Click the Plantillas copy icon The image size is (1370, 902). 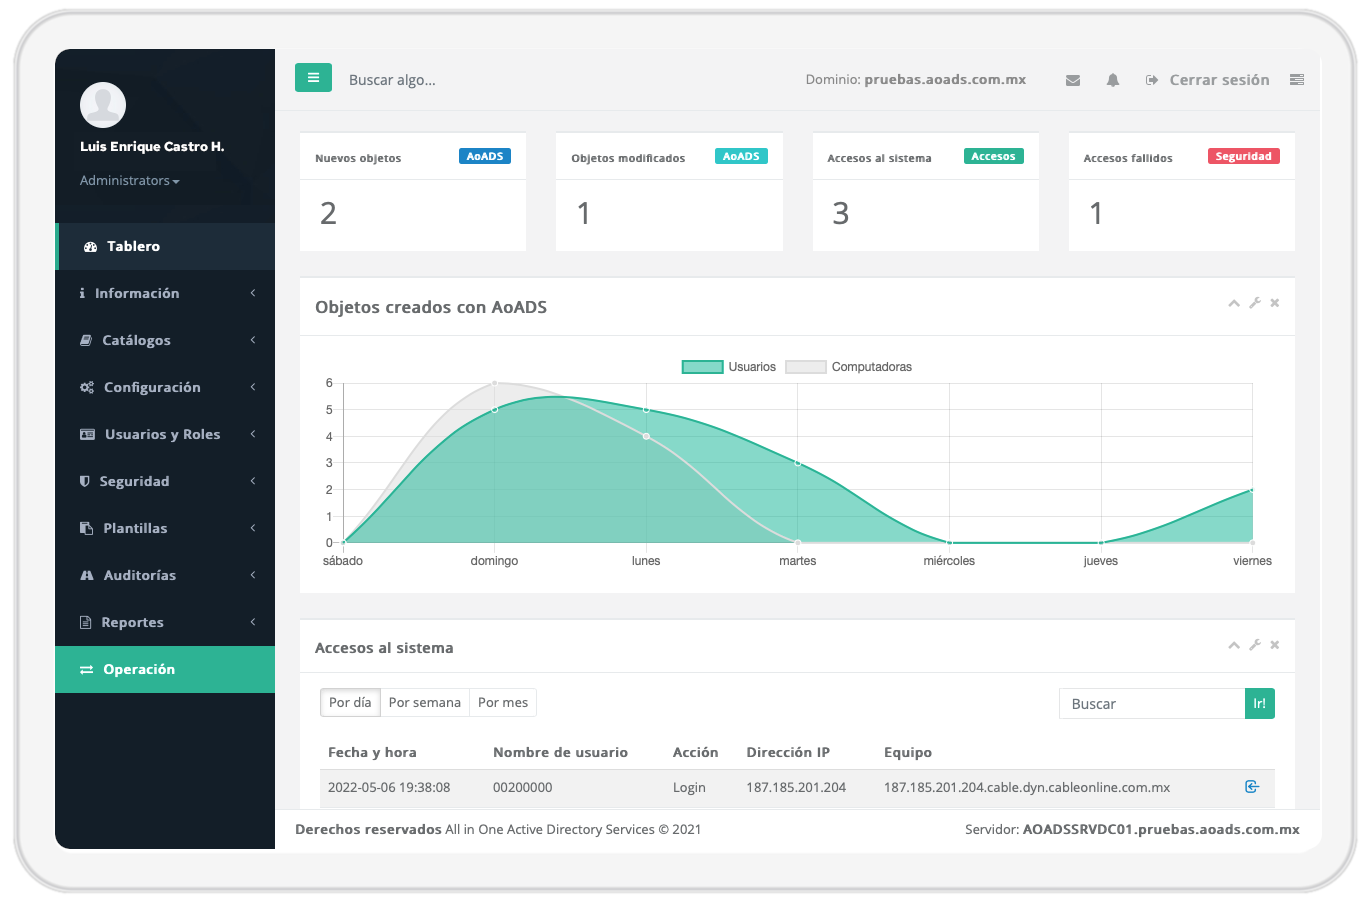[87, 529]
